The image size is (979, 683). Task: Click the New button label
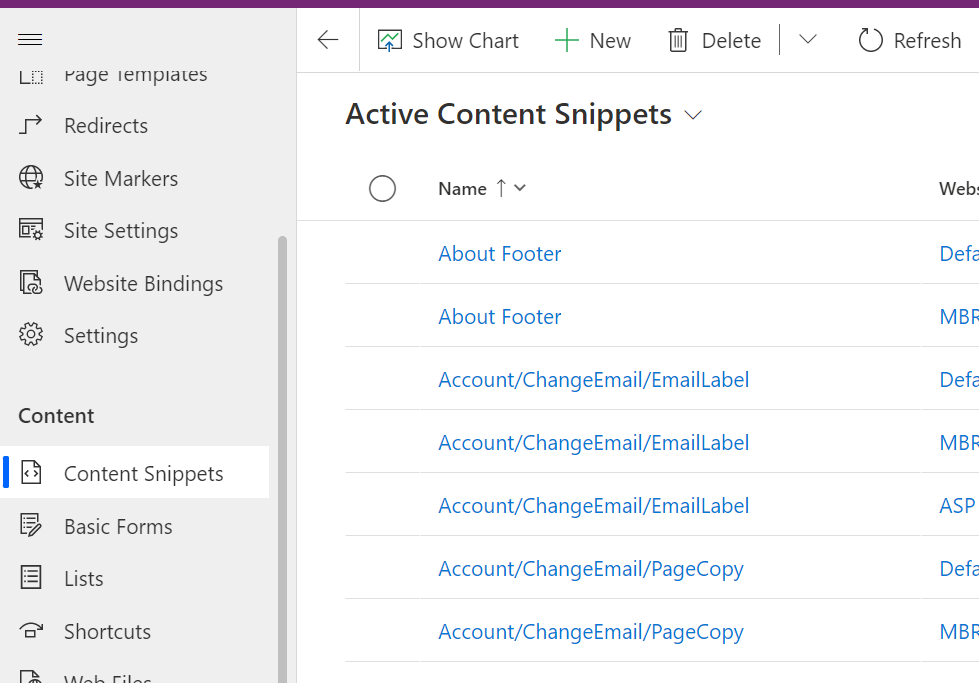[x=610, y=41]
